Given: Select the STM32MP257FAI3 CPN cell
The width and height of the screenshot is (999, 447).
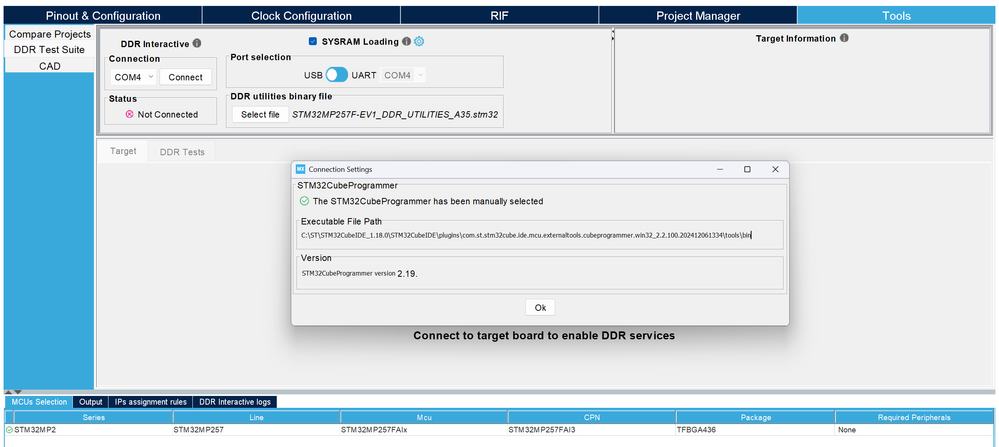Looking at the screenshot, I should [592, 430].
